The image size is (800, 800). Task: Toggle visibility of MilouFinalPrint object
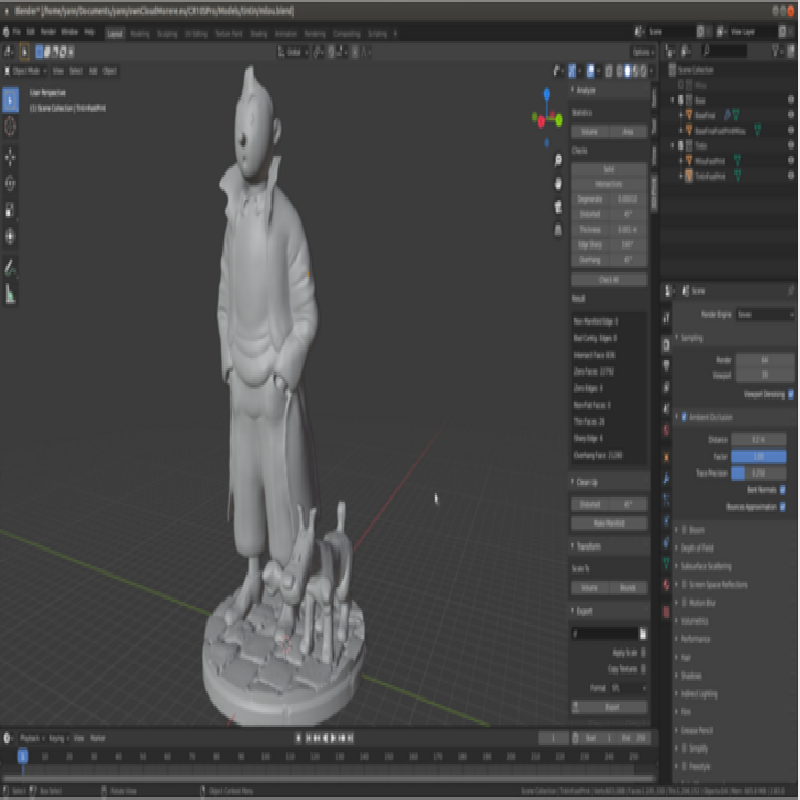[x=790, y=161]
